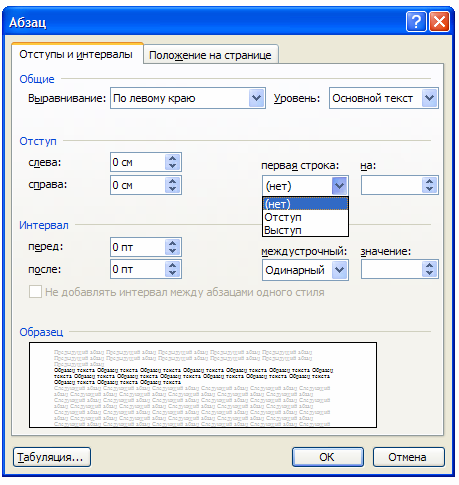Click the Уровень label
Viewport: 459px width, 485px height.
[297, 98]
